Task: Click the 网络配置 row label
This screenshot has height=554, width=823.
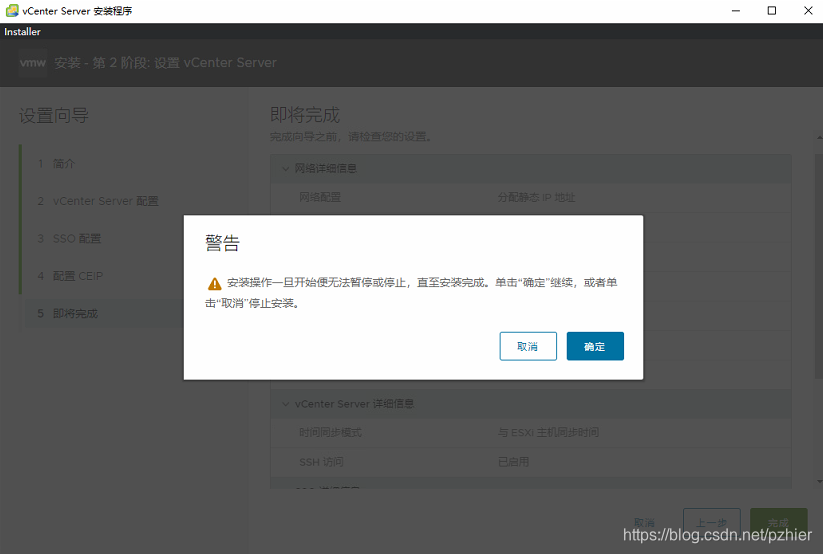Action: [x=320, y=197]
